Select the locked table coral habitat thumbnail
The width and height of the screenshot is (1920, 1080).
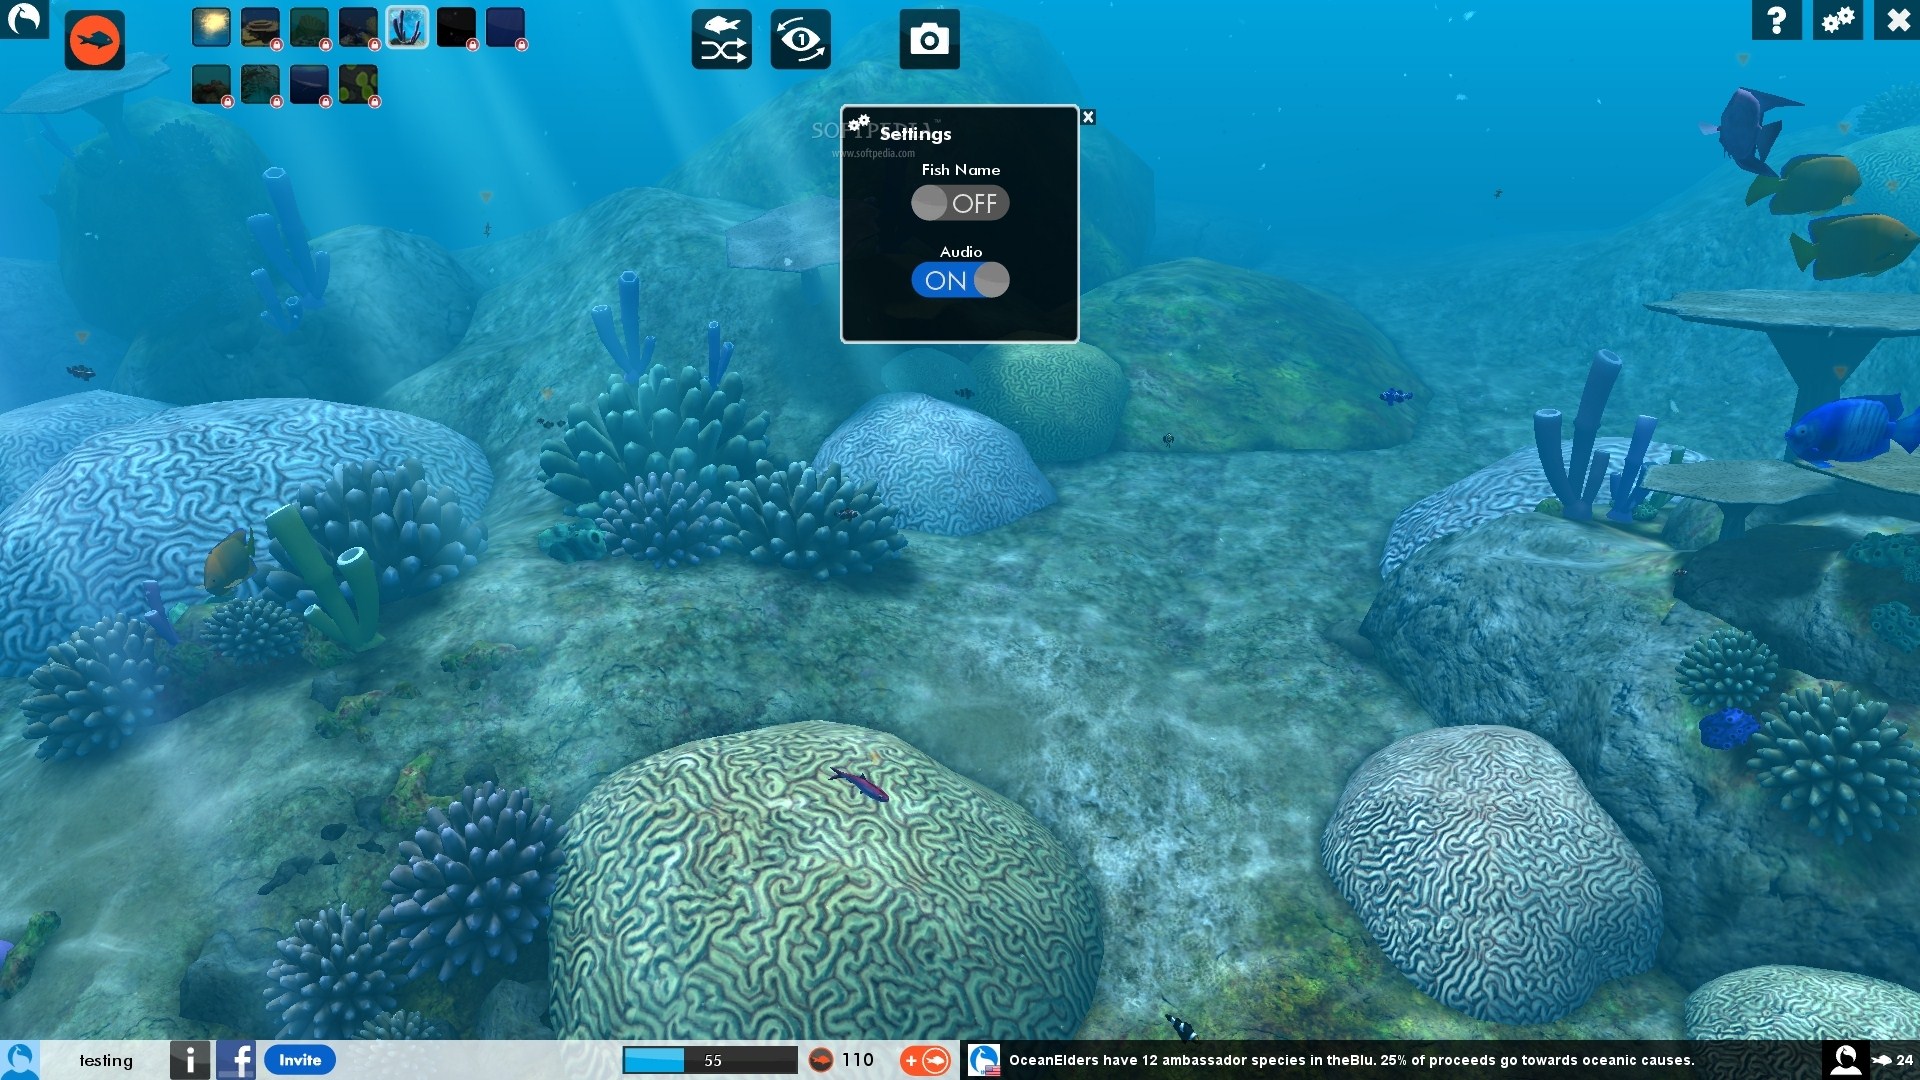point(260,27)
